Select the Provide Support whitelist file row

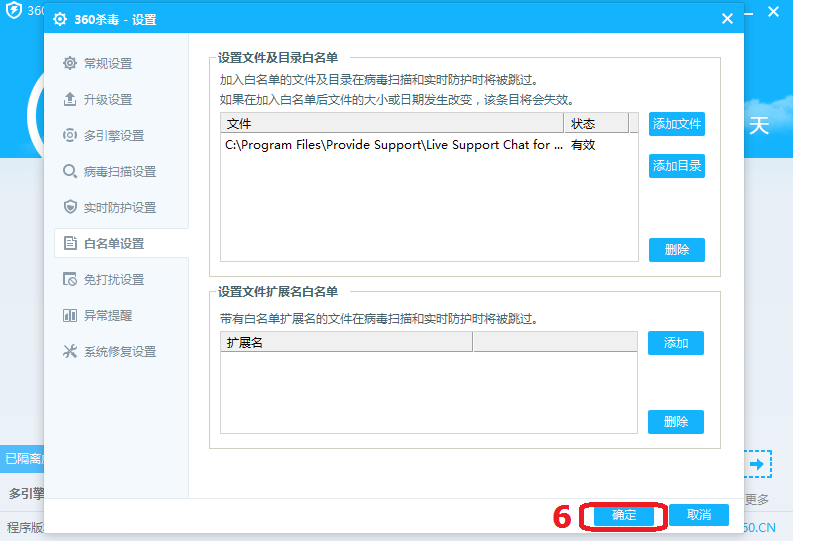[x=428, y=145]
